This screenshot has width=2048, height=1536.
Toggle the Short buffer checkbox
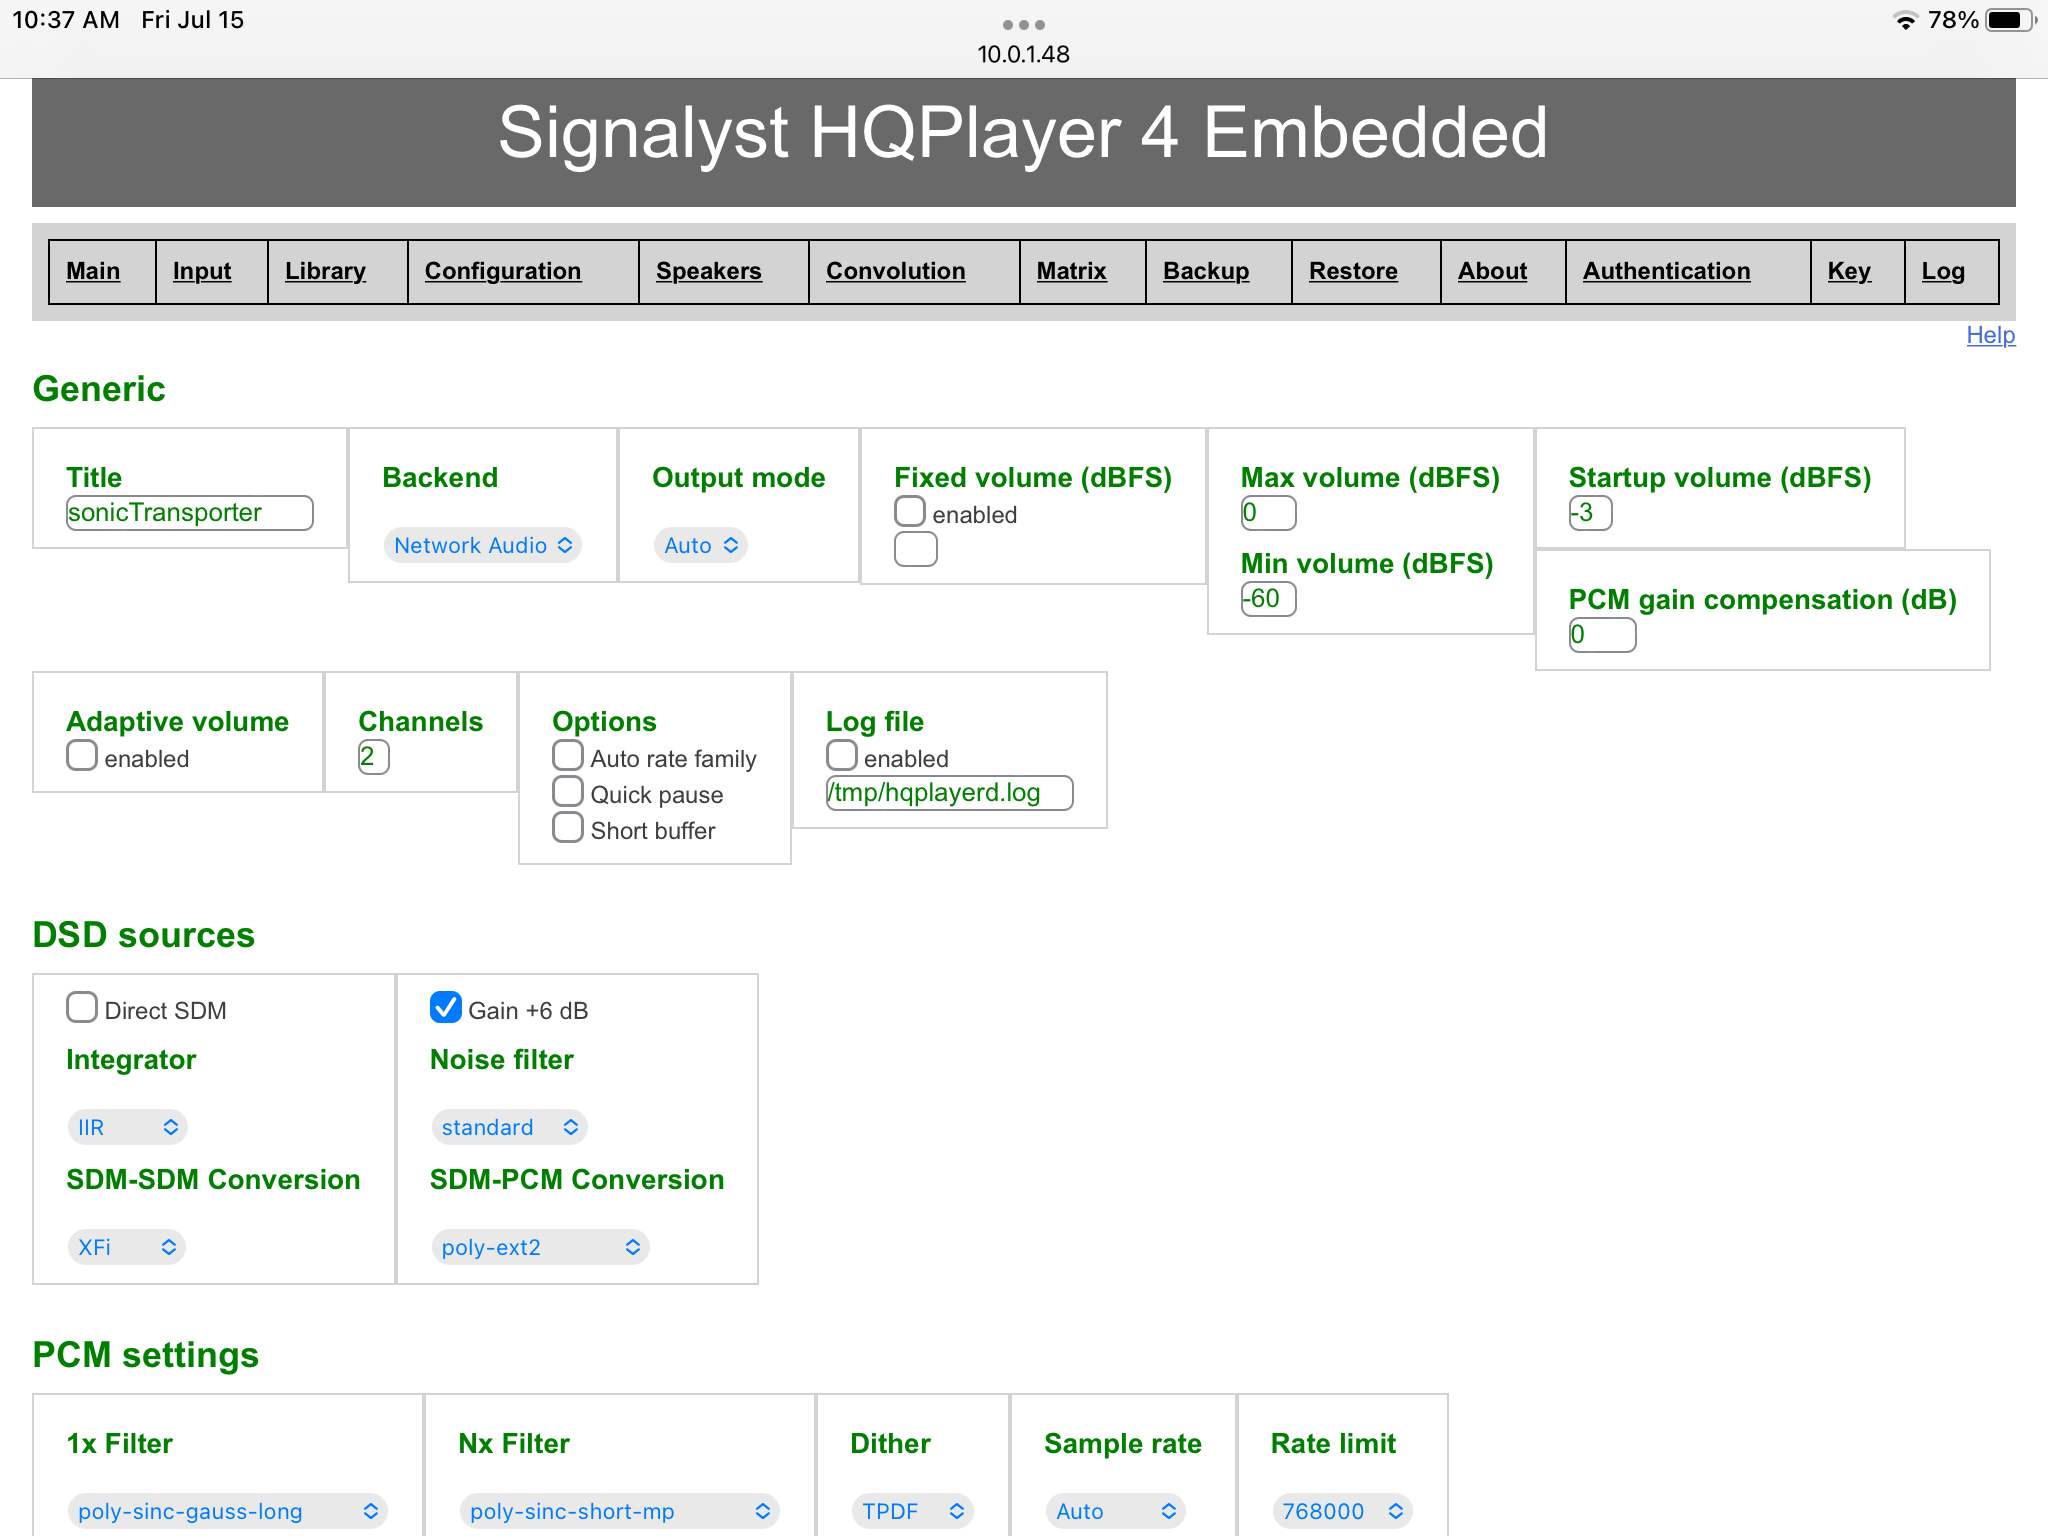tap(568, 827)
